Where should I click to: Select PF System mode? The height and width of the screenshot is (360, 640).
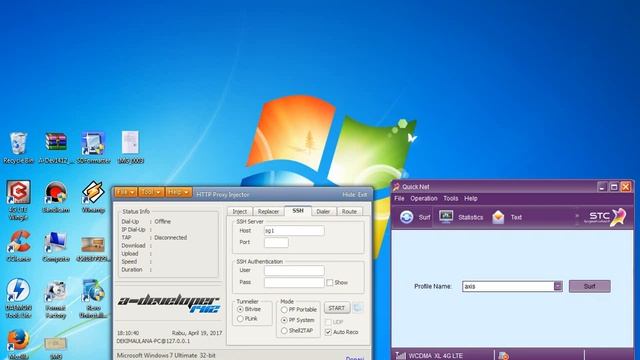click(284, 320)
